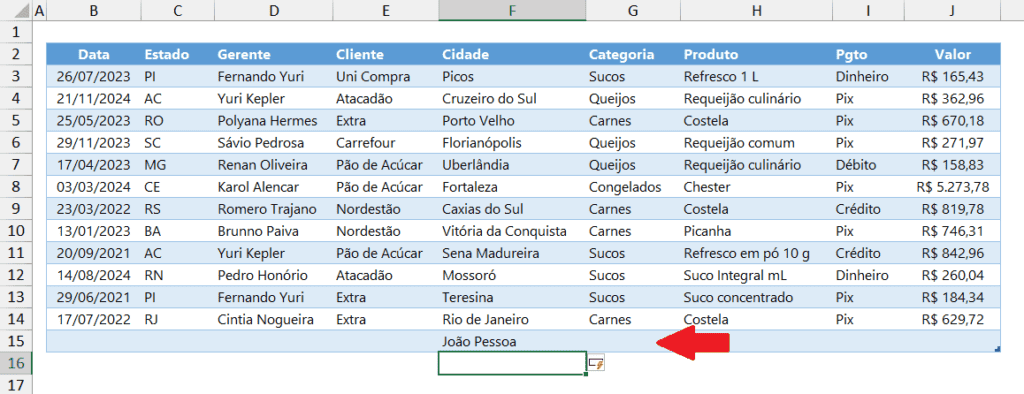
Task: Select the João Pessoa cell
Action: click(x=512, y=341)
